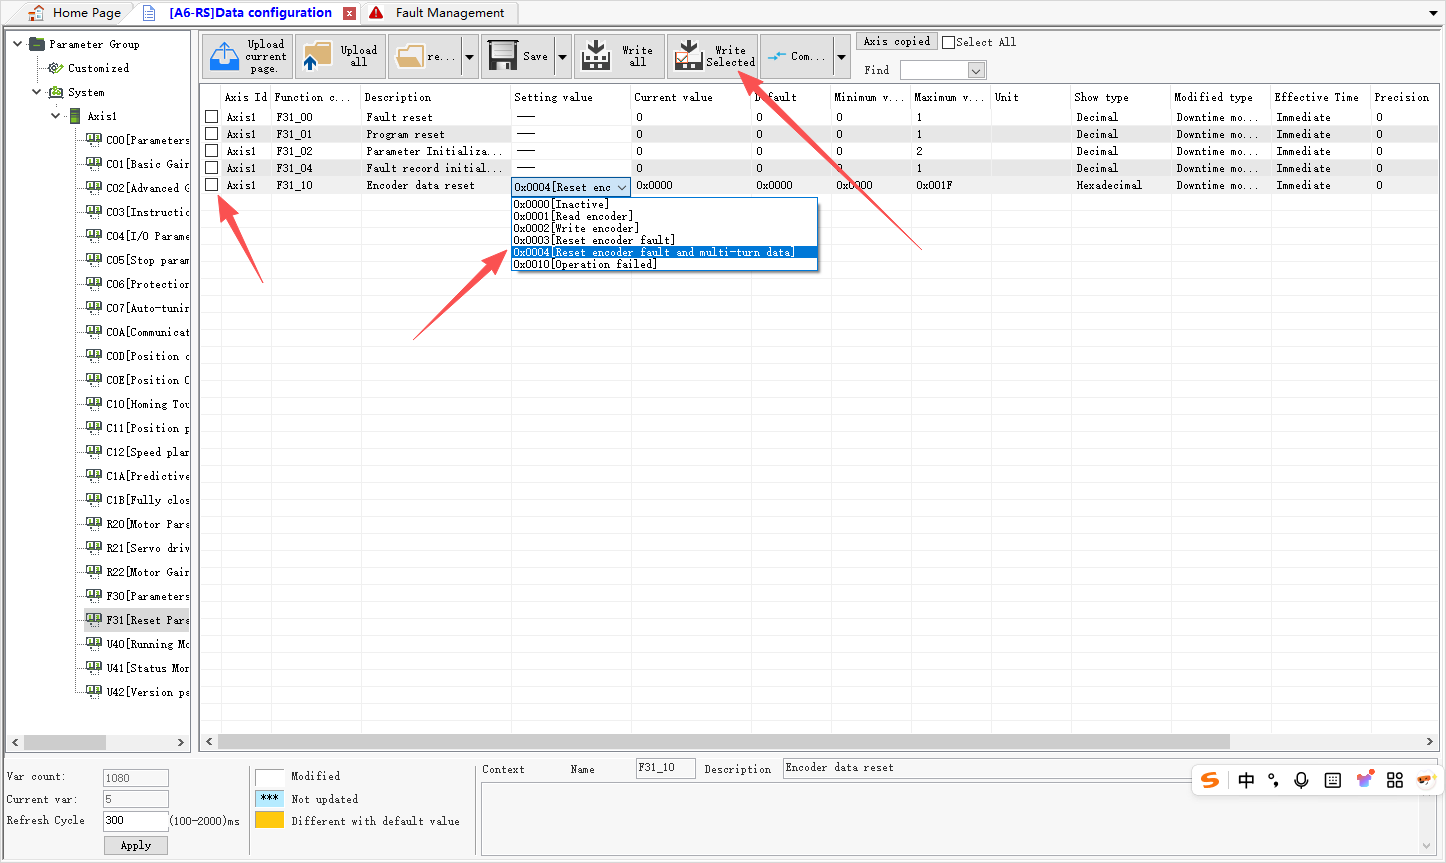Select '0x0003[Reset encoder fault]' in dropdown list
The image size is (1446, 863).
point(664,240)
